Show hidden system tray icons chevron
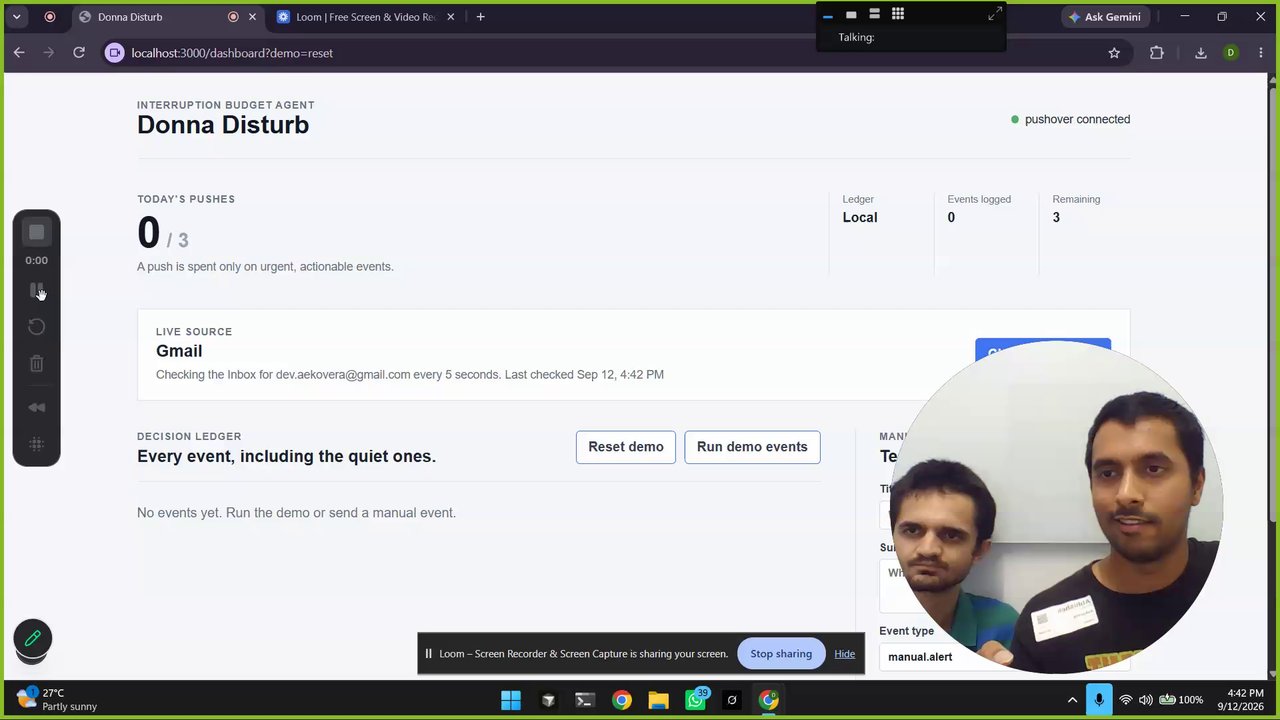The height and width of the screenshot is (720, 1280). [1072, 700]
